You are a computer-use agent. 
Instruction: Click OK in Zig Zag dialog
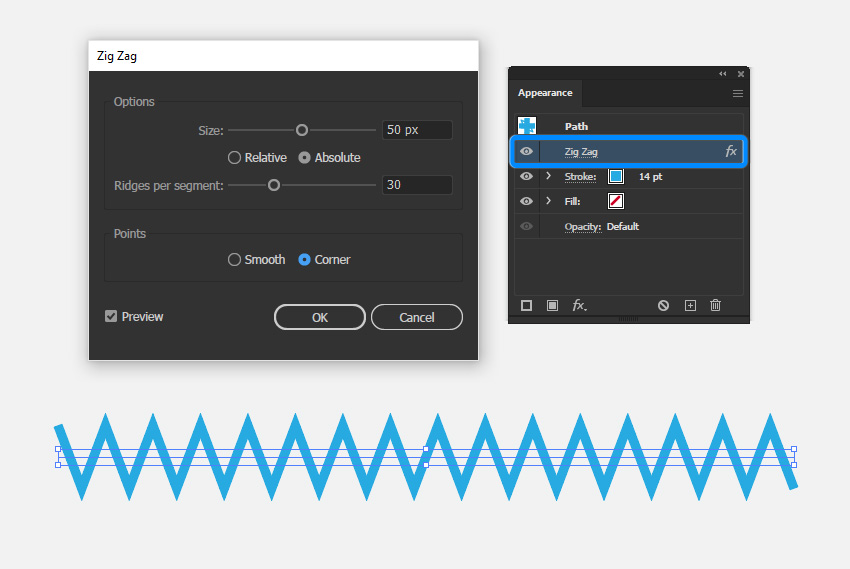(319, 317)
